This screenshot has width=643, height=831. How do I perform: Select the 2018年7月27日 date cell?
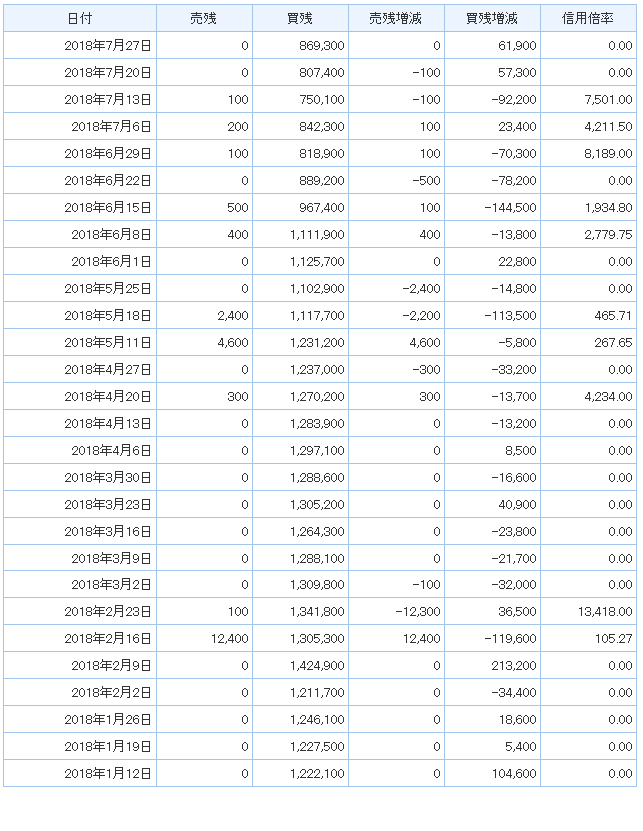108,46
